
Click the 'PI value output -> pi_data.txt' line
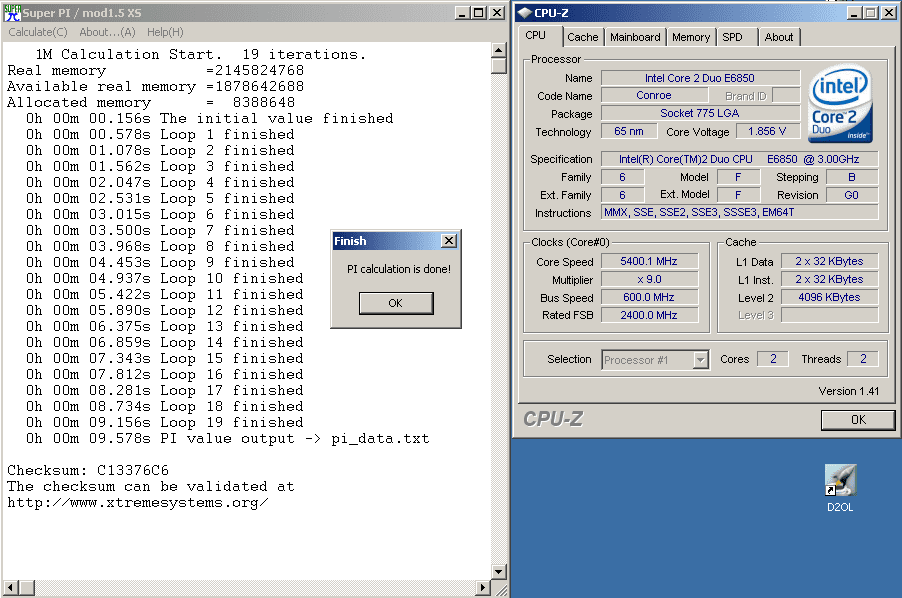click(227, 439)
